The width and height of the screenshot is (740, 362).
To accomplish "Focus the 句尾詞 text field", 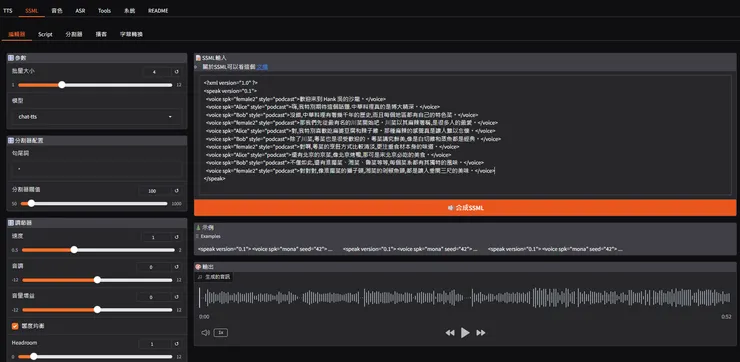I will coord(97,169).
